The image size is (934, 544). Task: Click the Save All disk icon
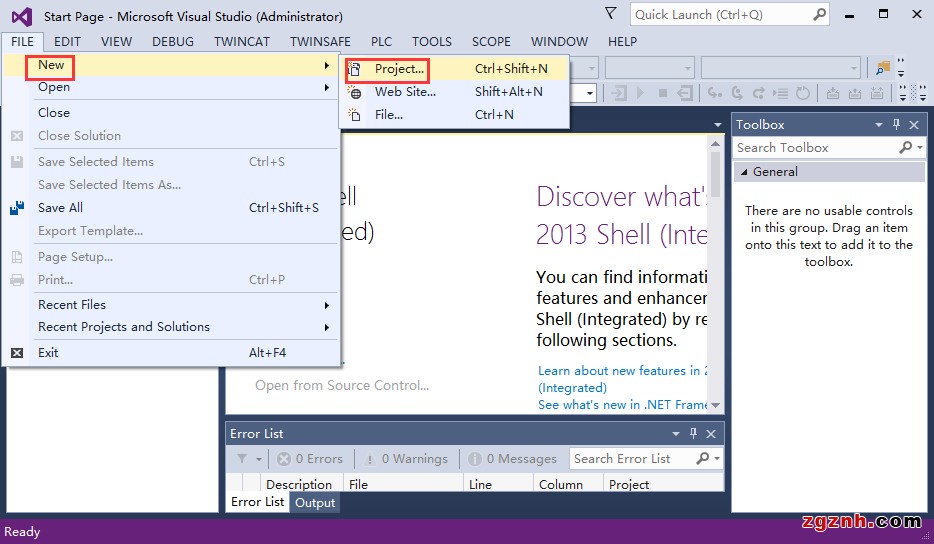click(17, 208)
